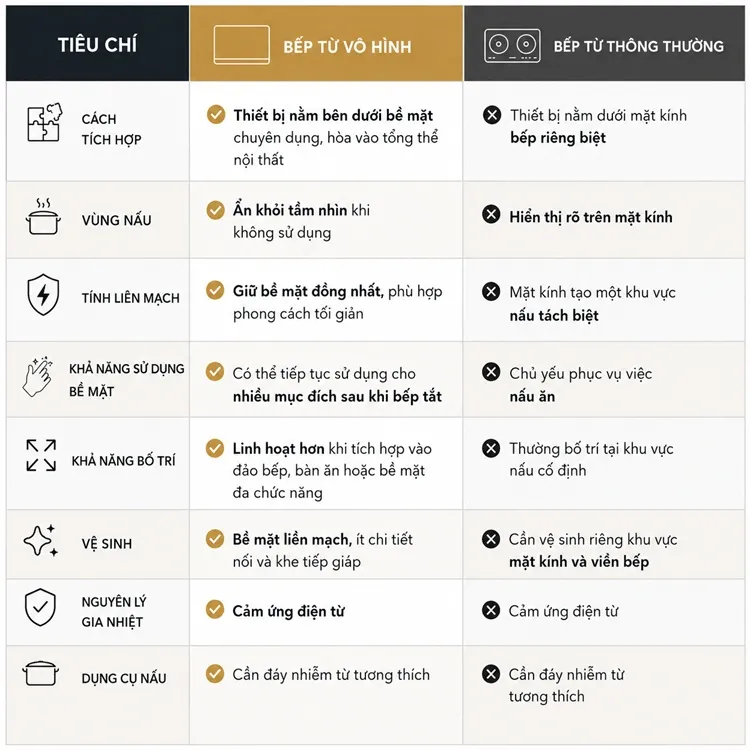Viewport: 750px width, 750px height.
Task: Click the Giữ bề mặt đồng nhất text
Action: pyautogui.click(x=308, y=291)
